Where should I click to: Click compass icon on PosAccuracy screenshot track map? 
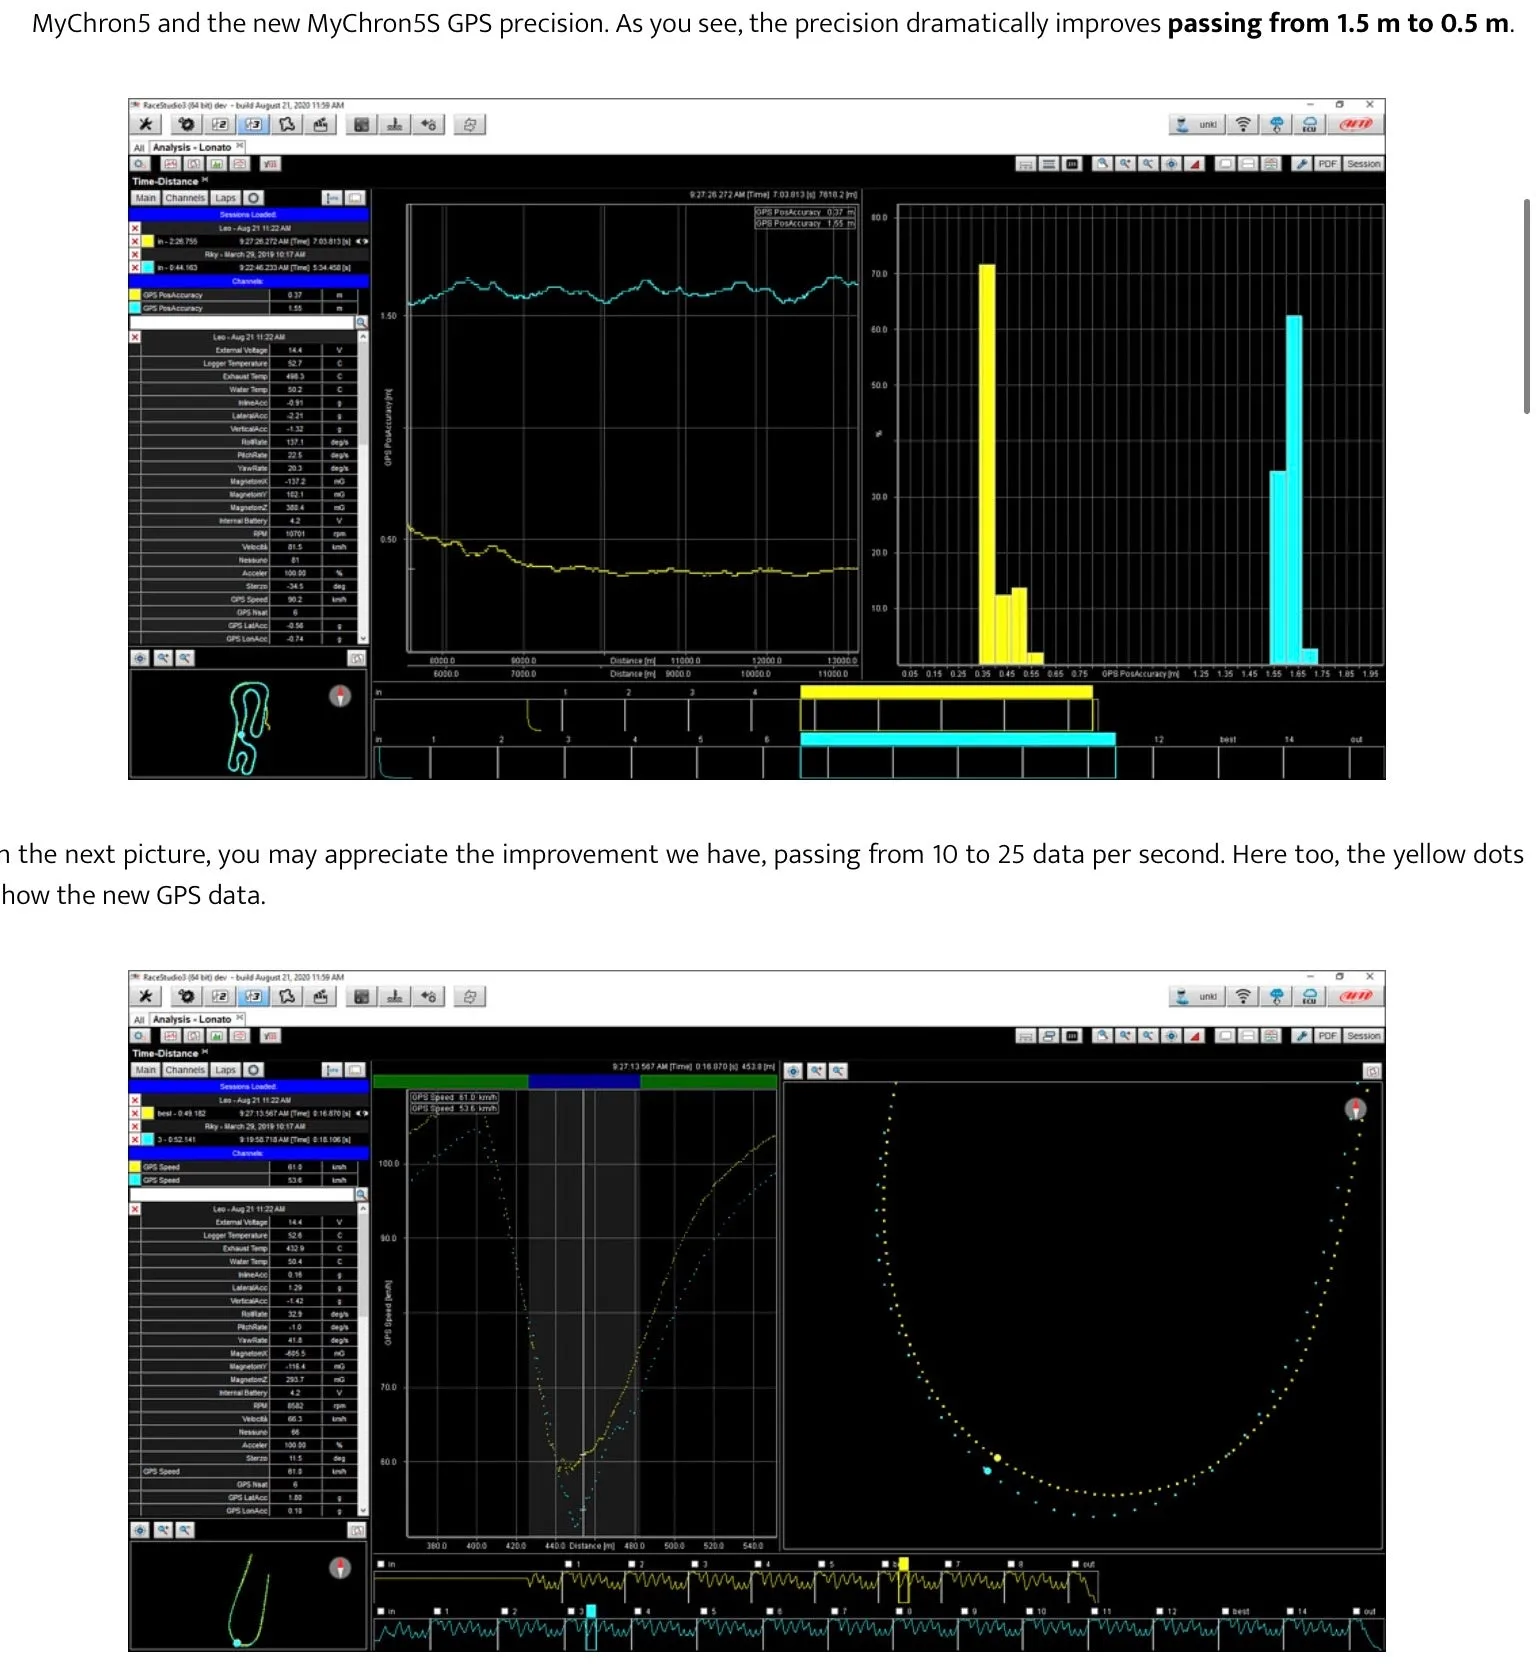coord(340,696)
